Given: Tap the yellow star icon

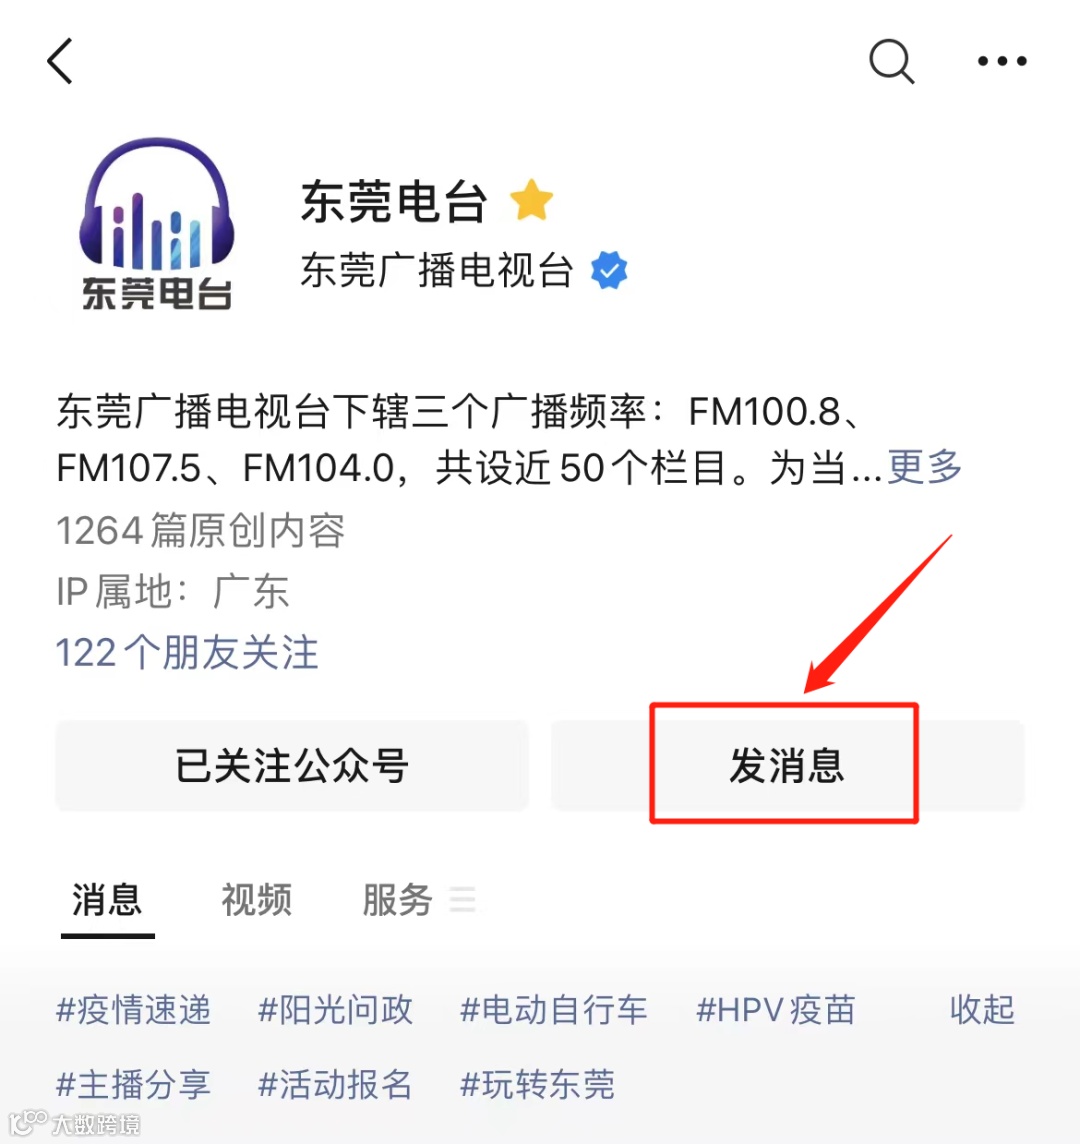Looking at the screenshot, I should (x=531, y=200).
